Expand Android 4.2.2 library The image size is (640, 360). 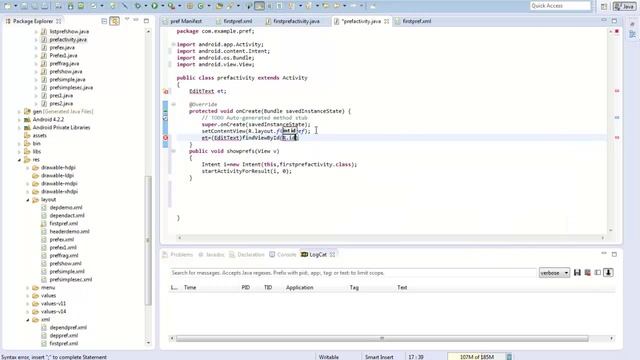19,120
